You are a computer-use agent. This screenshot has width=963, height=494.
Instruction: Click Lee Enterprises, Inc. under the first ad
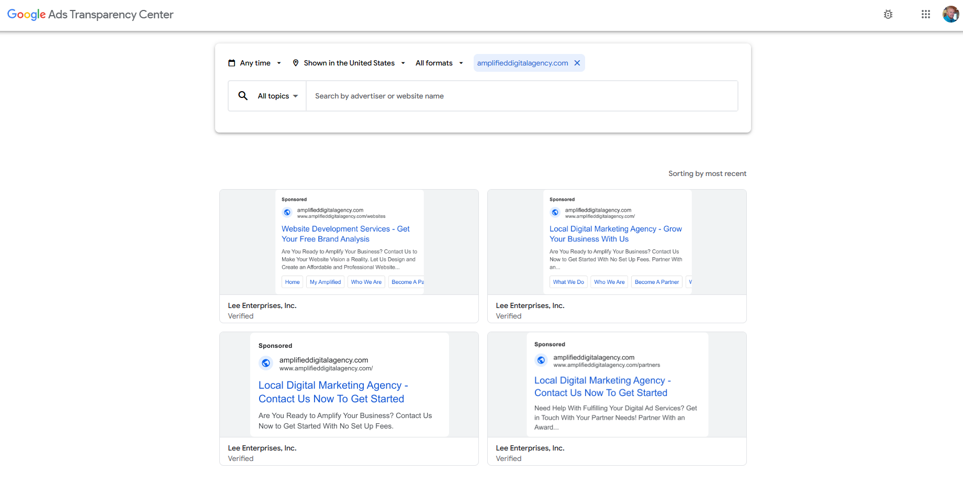(x=262, y=306)
